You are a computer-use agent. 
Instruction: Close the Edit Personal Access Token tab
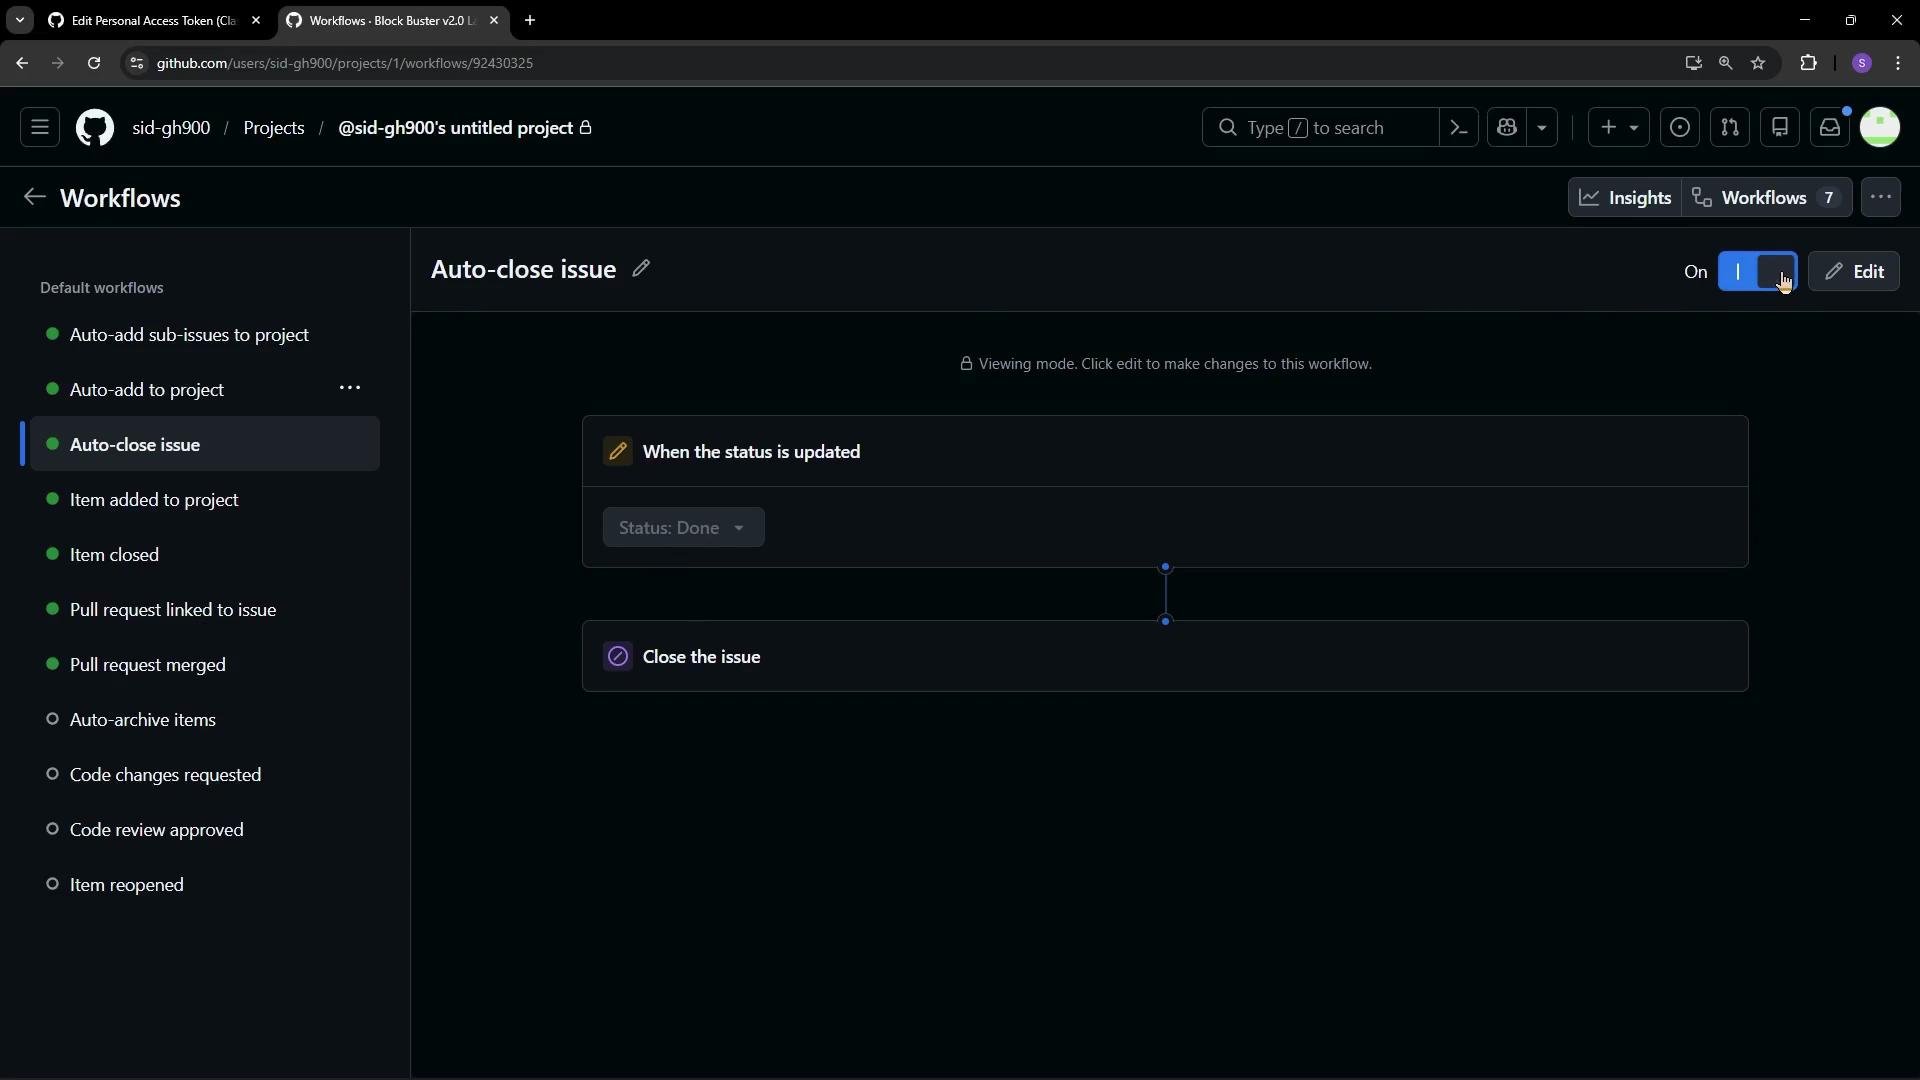click(256, 20)
